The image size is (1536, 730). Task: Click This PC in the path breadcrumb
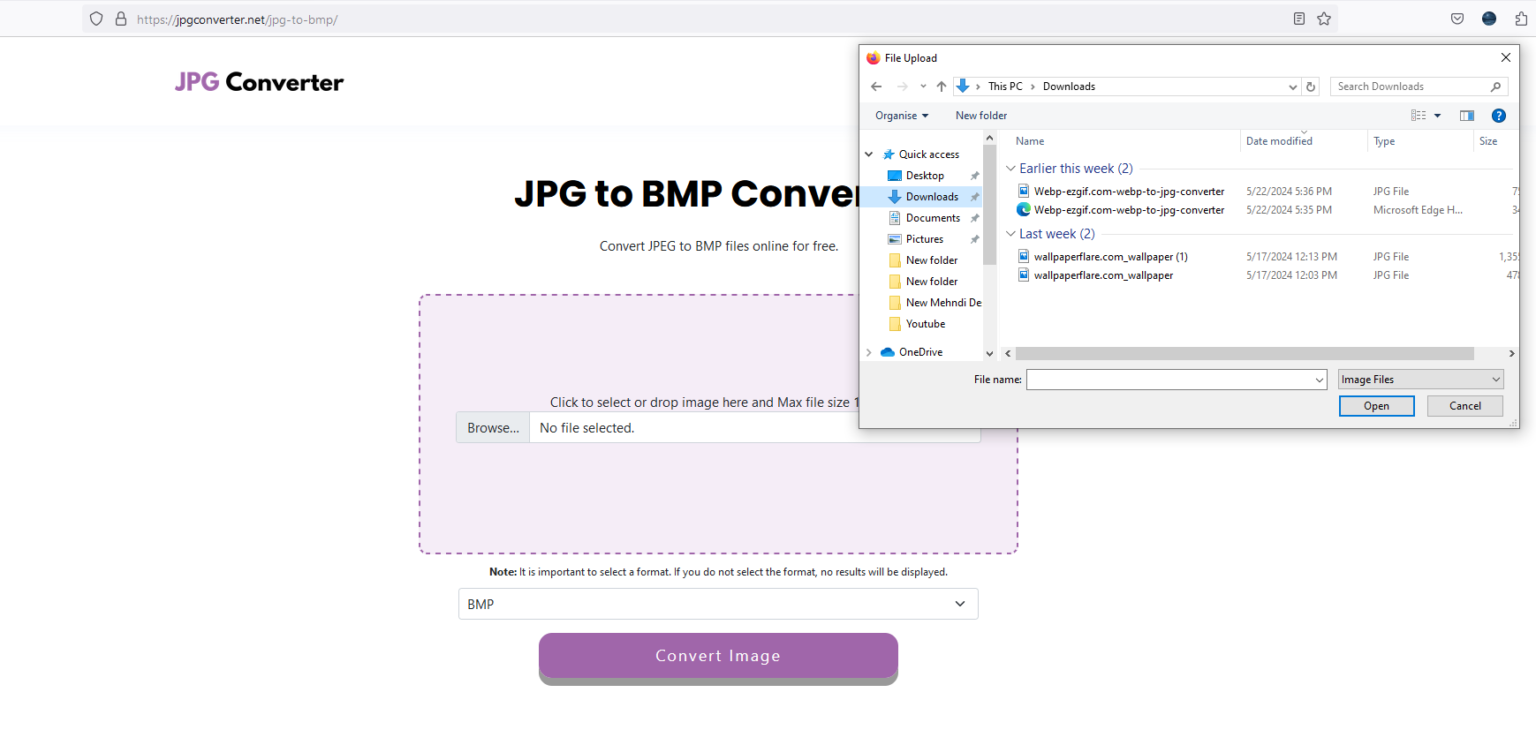point(1005,87)
